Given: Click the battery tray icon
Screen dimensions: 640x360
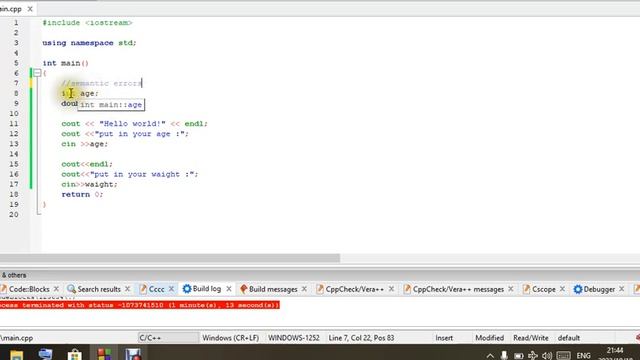Looking at the screenshot, I should click(x=518, y=356).
